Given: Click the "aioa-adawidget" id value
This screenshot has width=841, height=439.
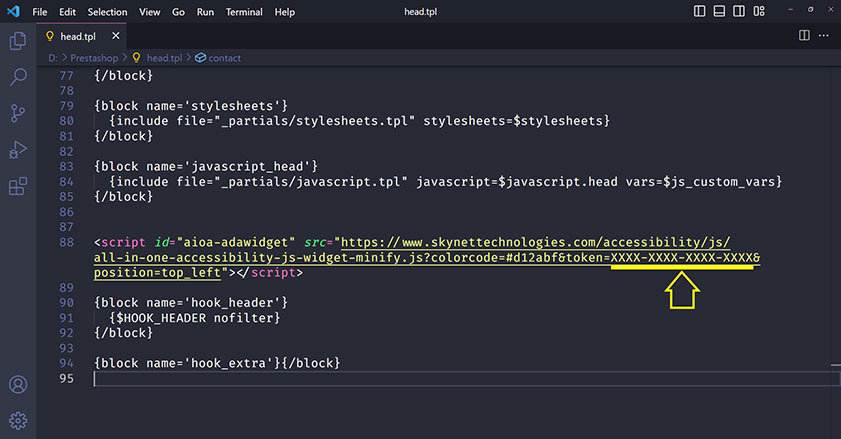Looking at the screenshot, I should (x=236, y=243).
